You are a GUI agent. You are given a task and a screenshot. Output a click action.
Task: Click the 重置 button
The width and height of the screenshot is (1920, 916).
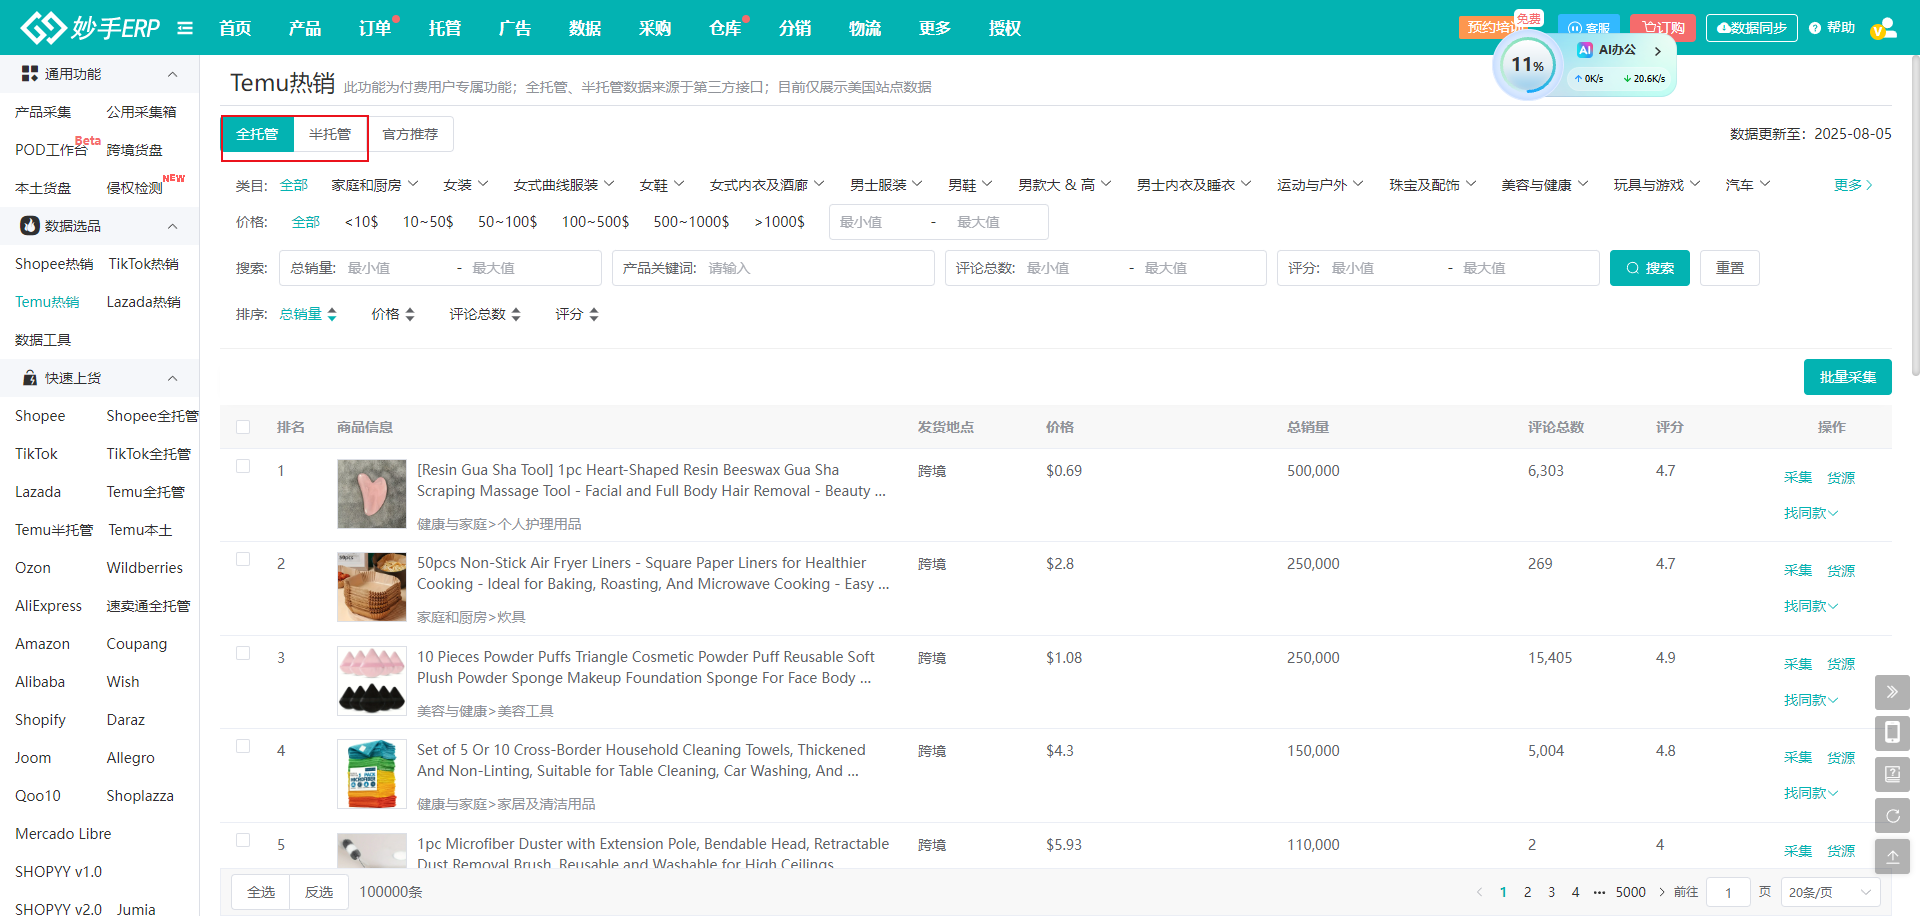(1730, 268)
